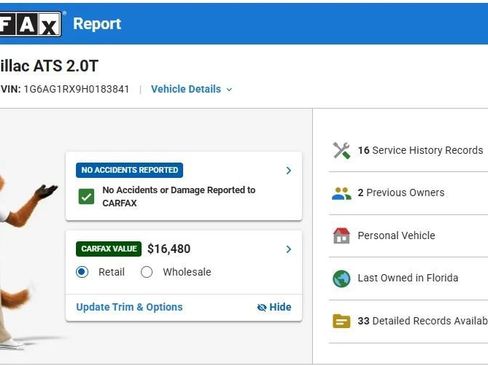
Task: Open the CARFAX Value chevron arrow
Action: [x=289, y=249]
